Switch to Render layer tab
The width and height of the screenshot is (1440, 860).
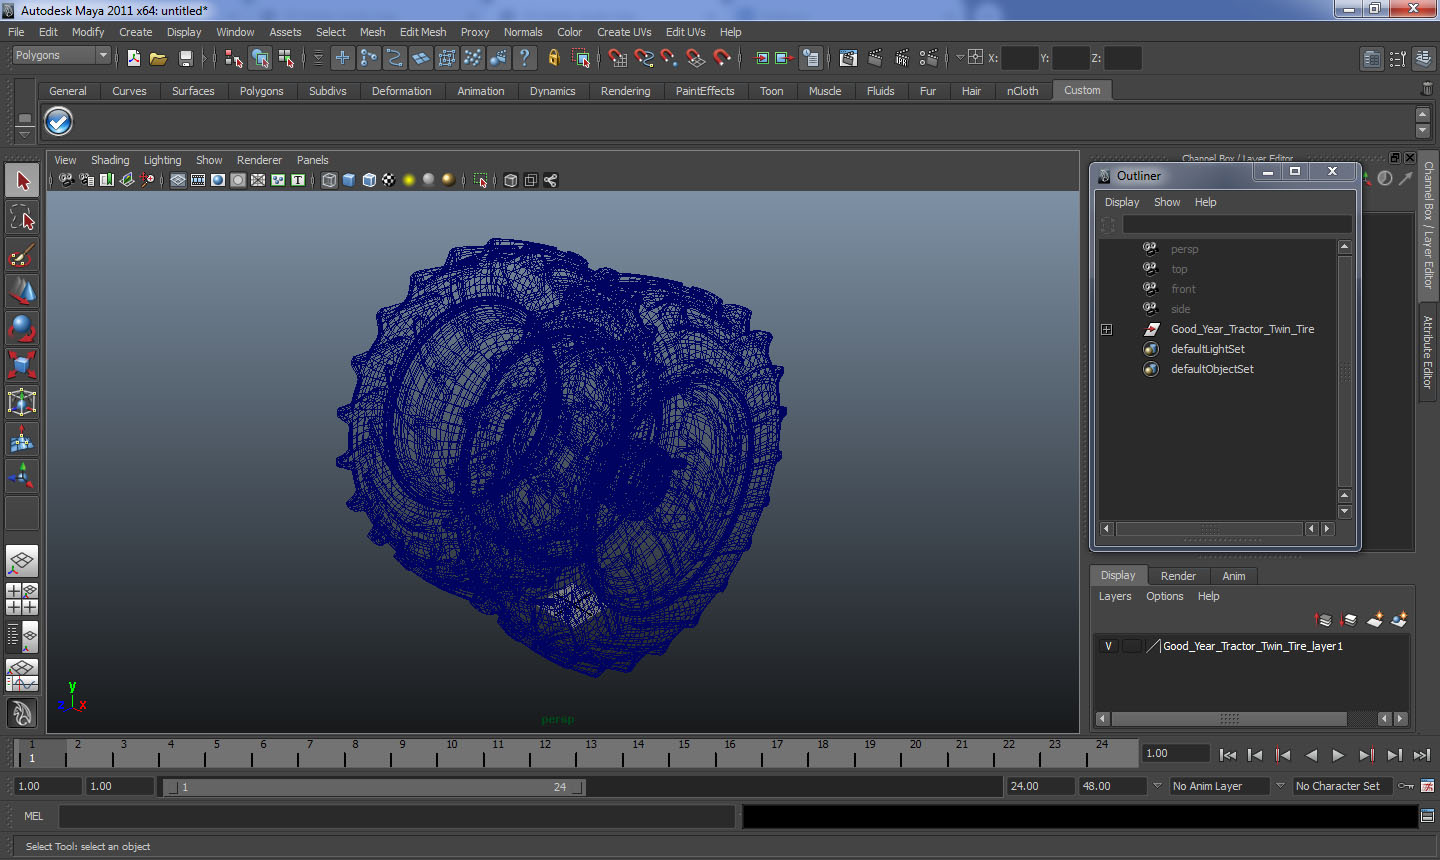1178,576
